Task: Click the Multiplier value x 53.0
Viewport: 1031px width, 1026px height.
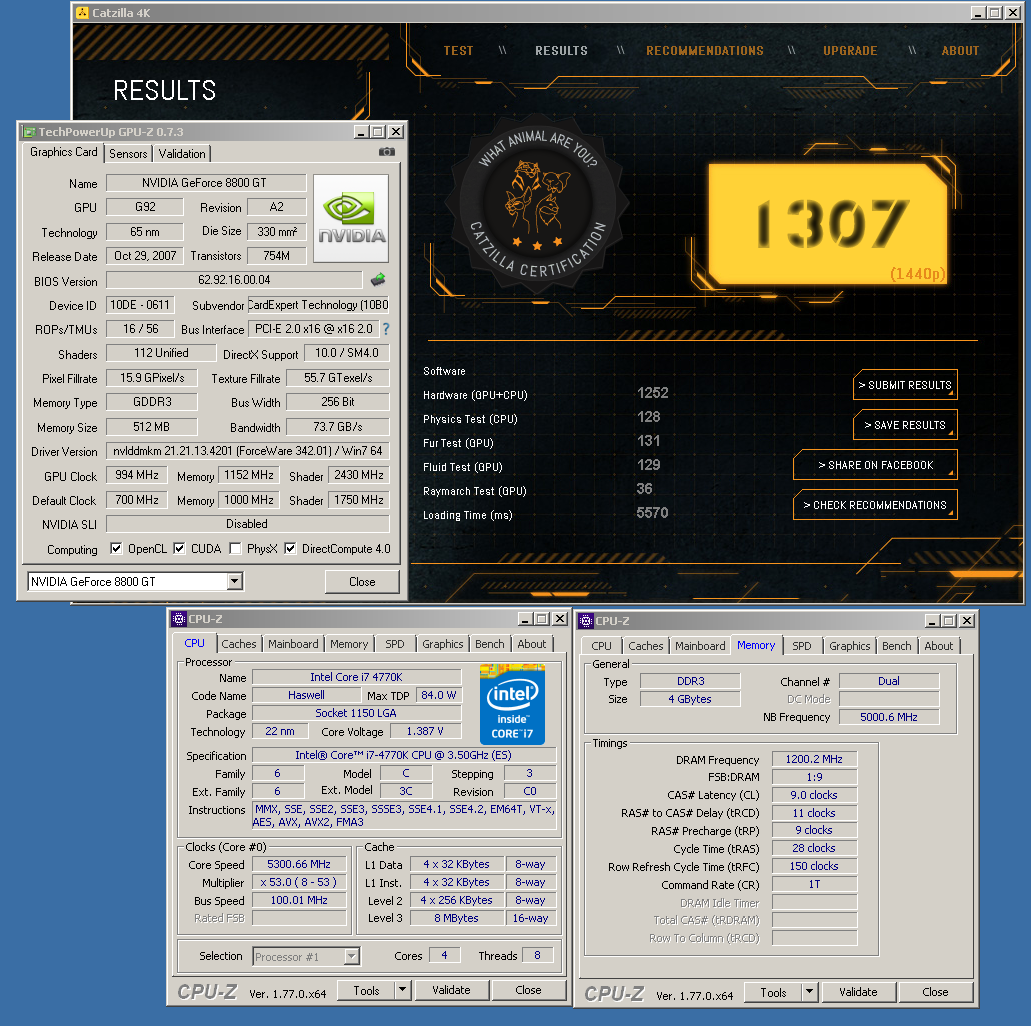Action: pyautogui.click(x=299, y=882)
